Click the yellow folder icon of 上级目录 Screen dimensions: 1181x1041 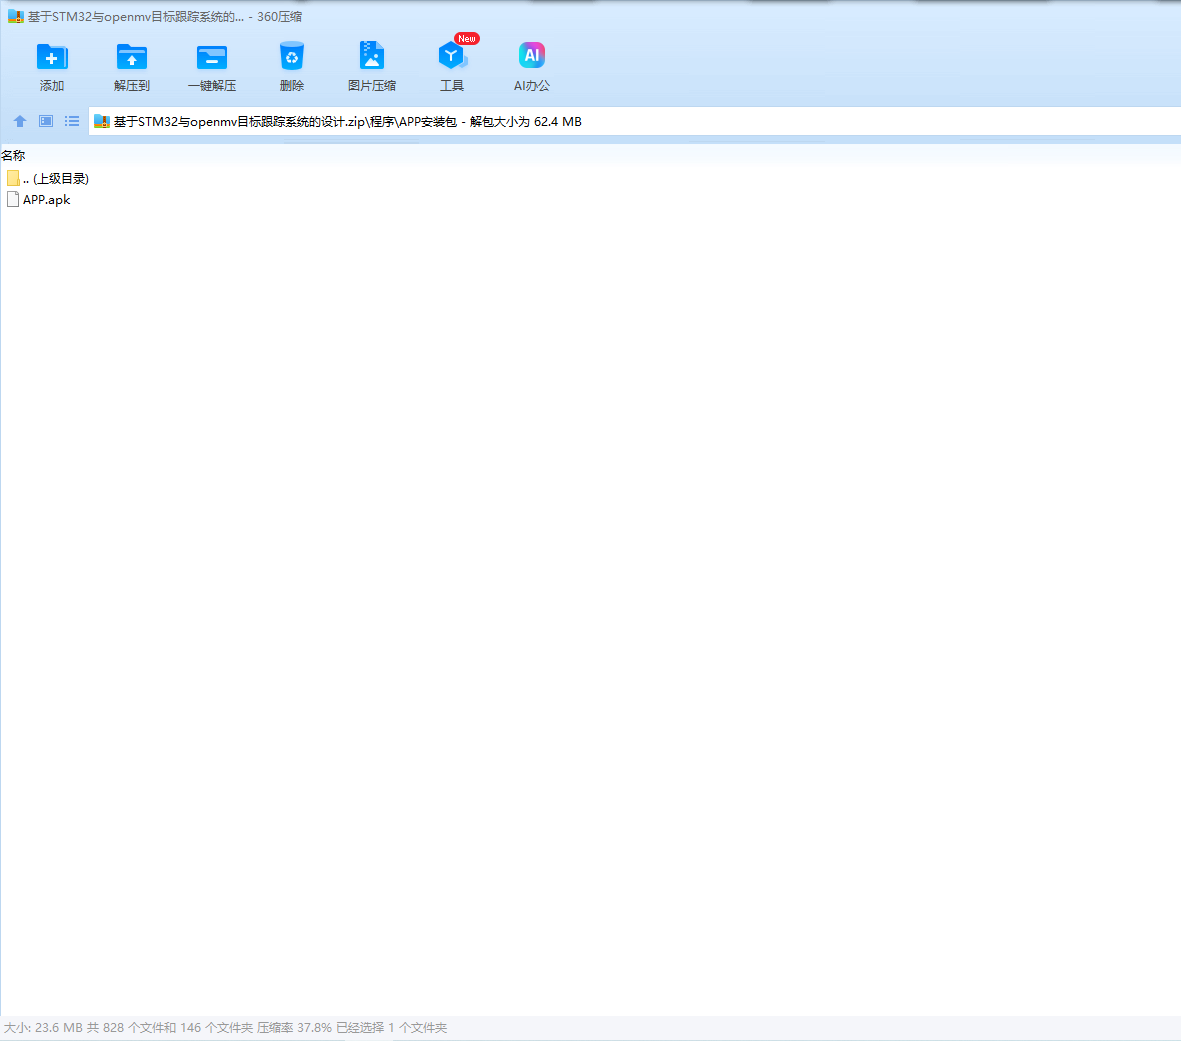13,179
